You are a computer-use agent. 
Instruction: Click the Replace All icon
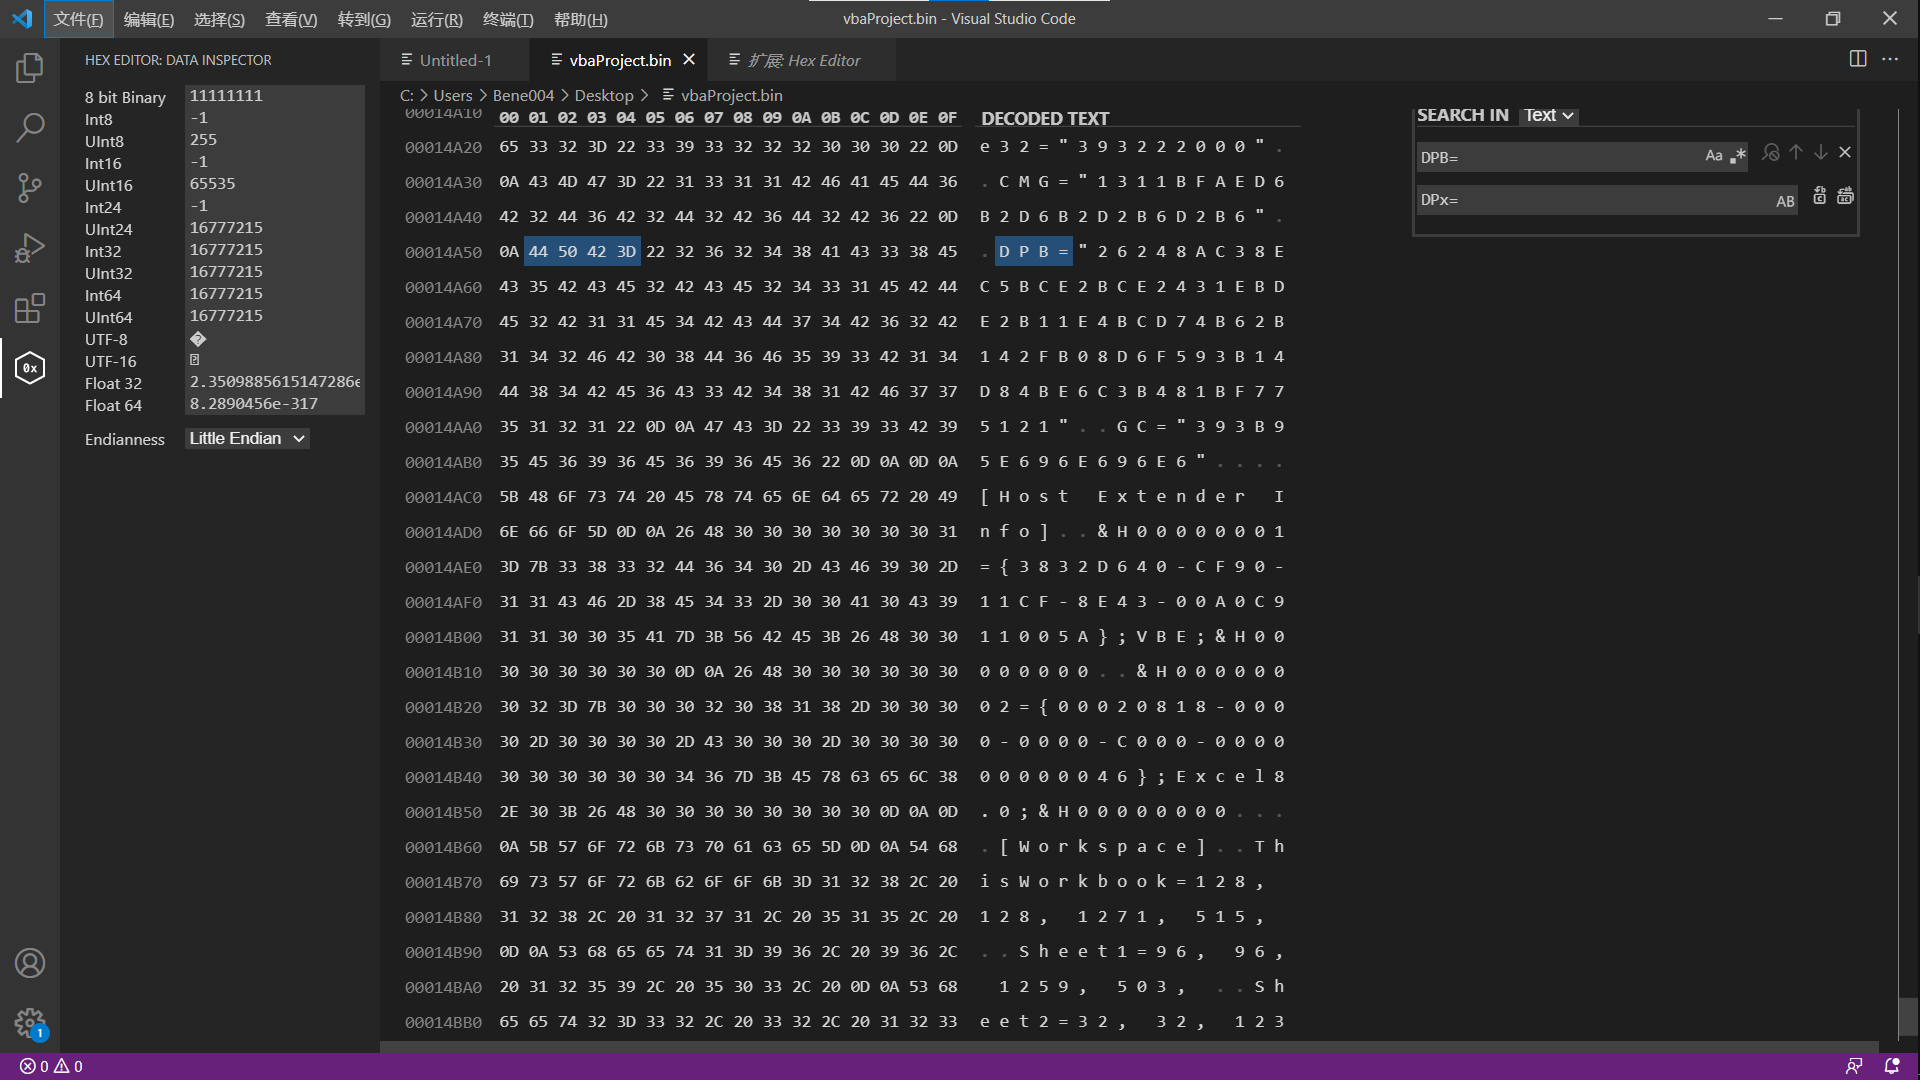click(1845, 196)
